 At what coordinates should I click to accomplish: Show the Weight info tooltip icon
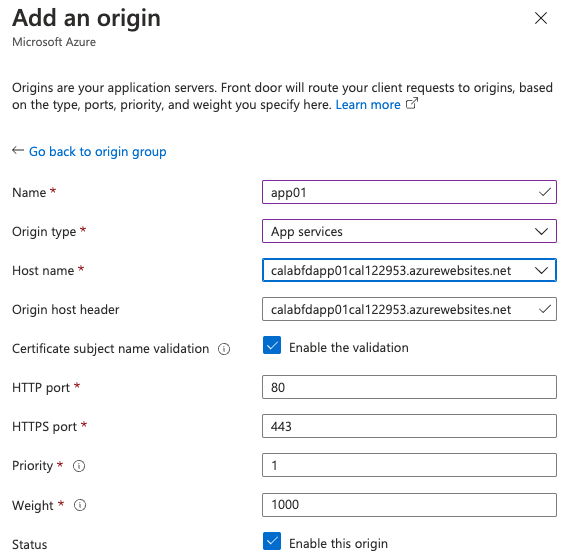click(80, 505)
